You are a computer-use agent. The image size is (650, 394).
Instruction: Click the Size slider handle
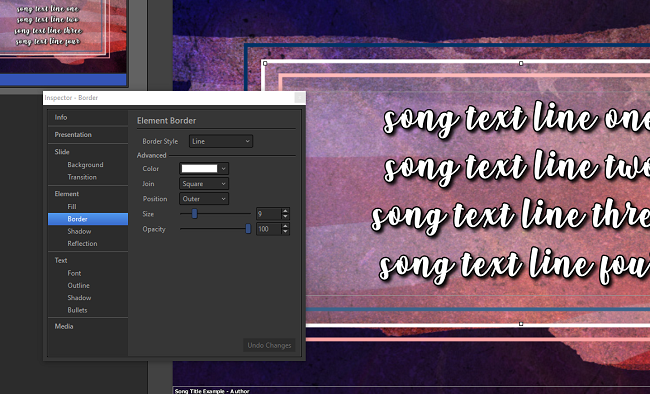[194, 214]
